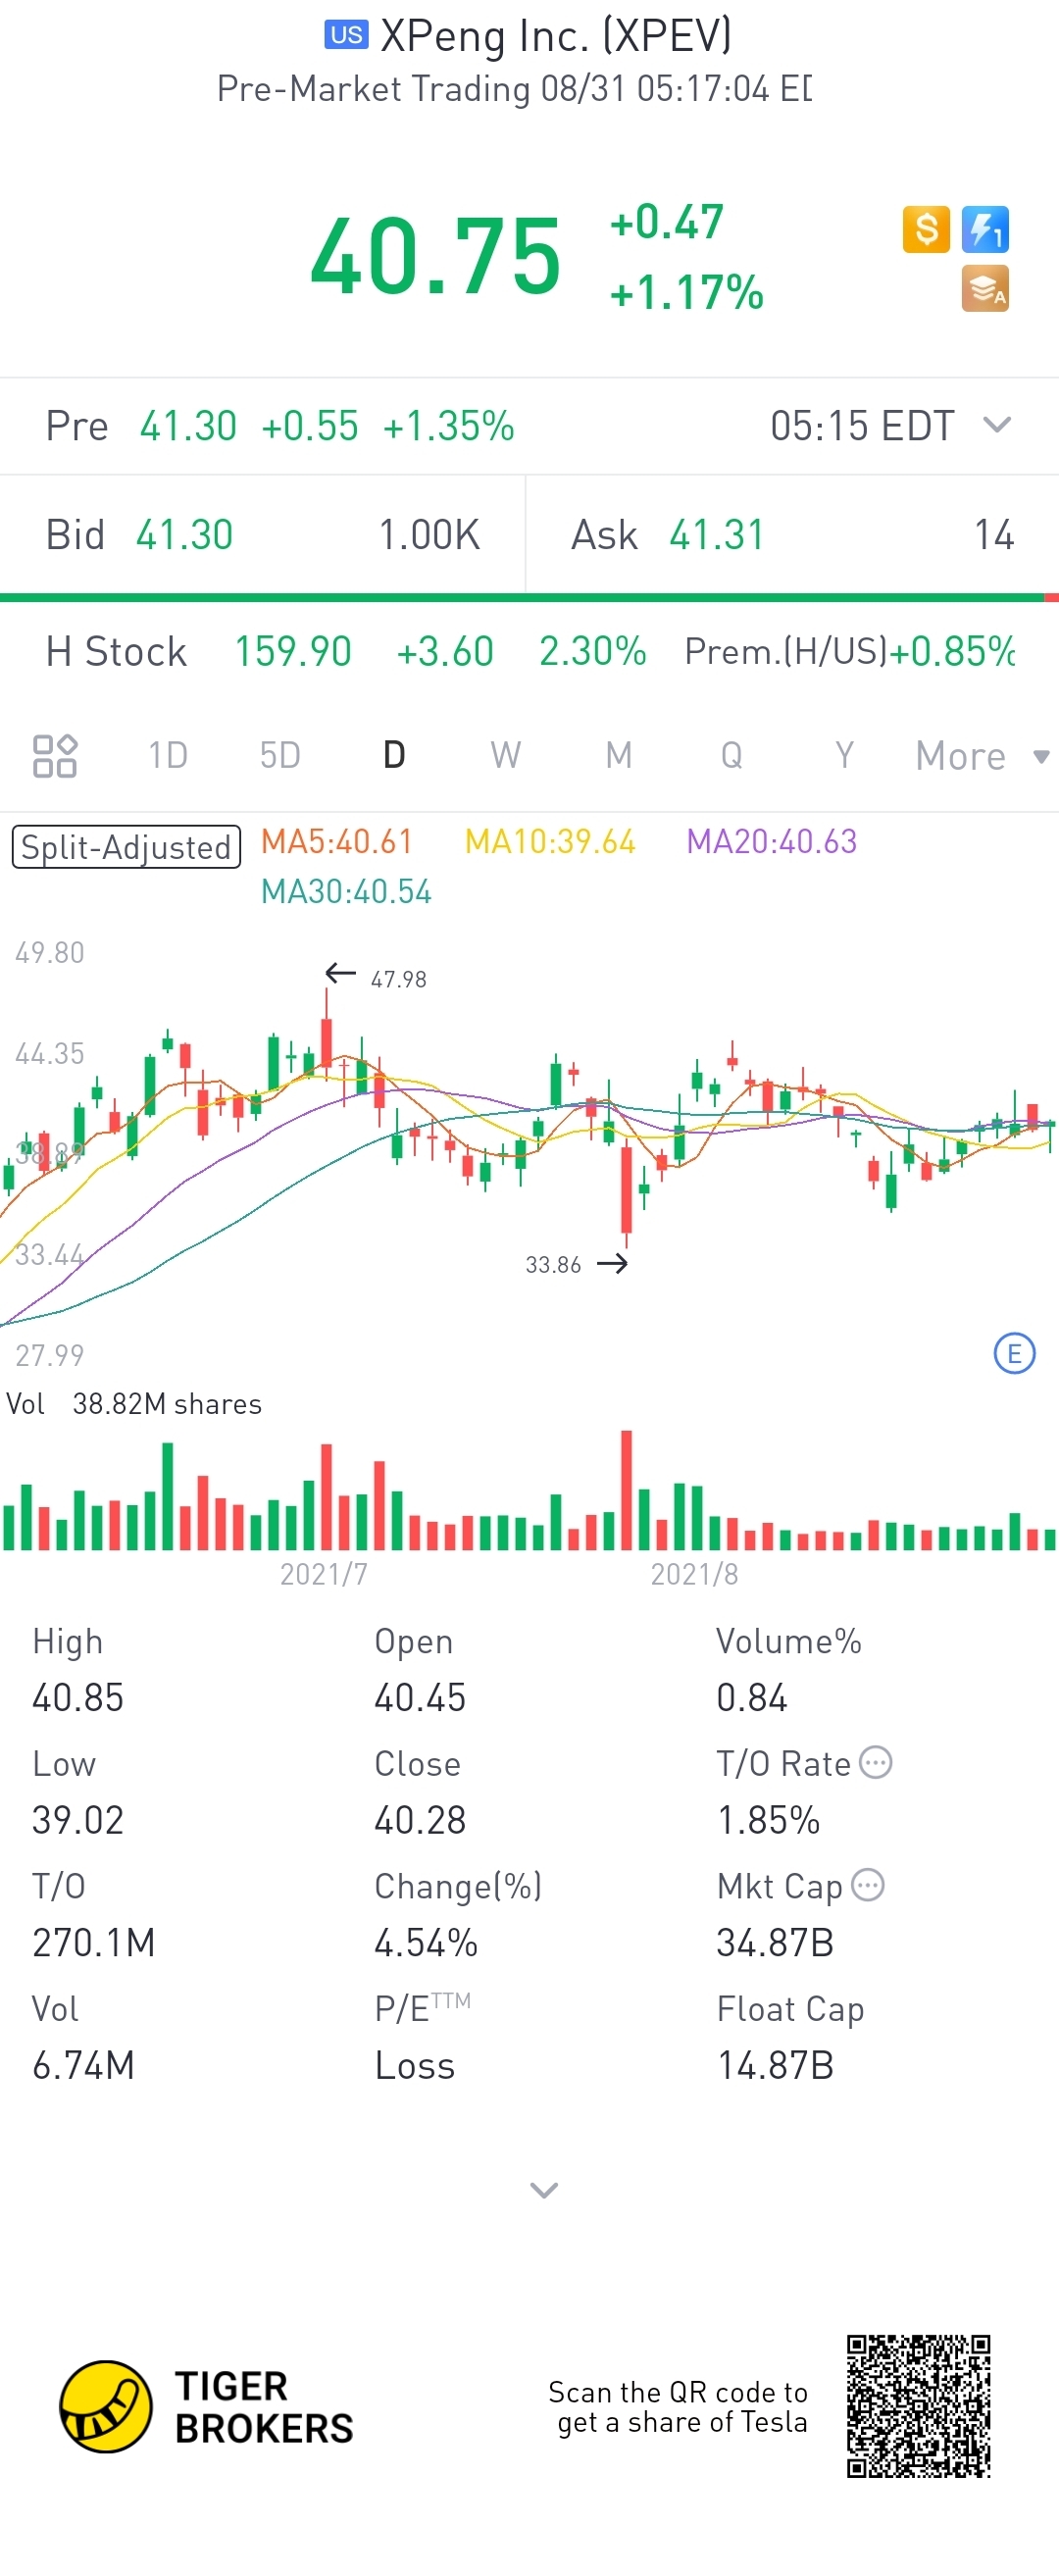
Task: Open the T/O Rate info icon
Action: (876, 1762)
